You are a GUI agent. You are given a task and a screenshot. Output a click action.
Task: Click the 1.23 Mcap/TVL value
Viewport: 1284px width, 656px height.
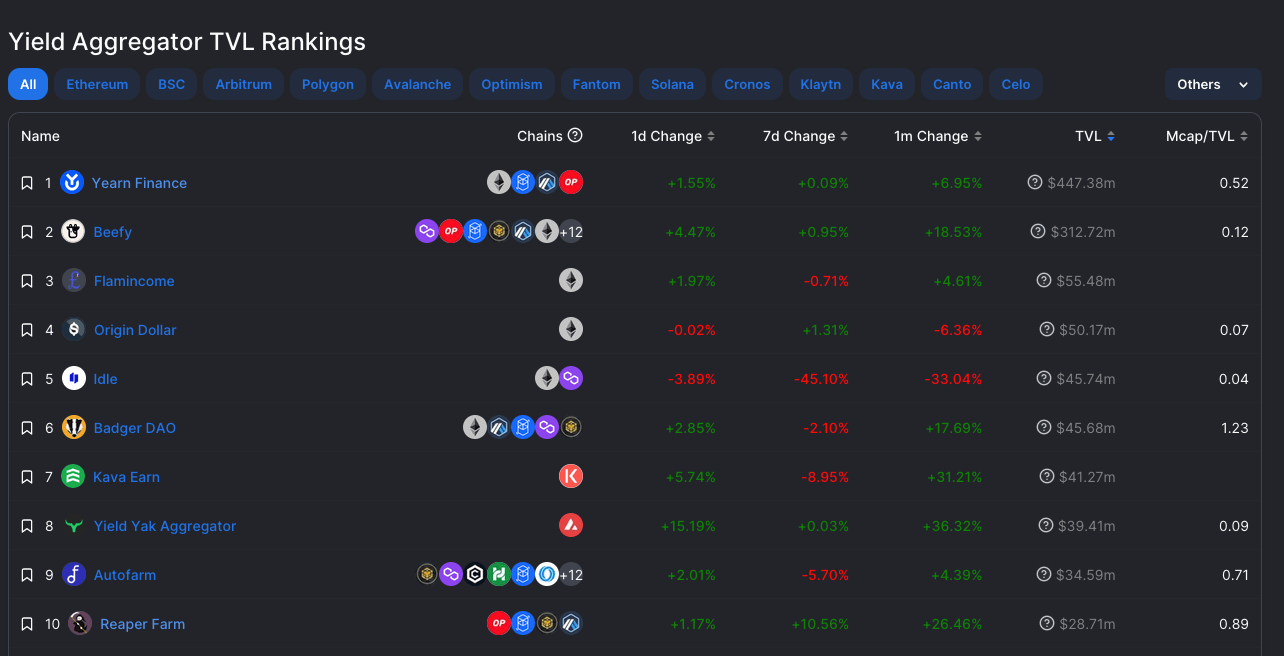1235,428
